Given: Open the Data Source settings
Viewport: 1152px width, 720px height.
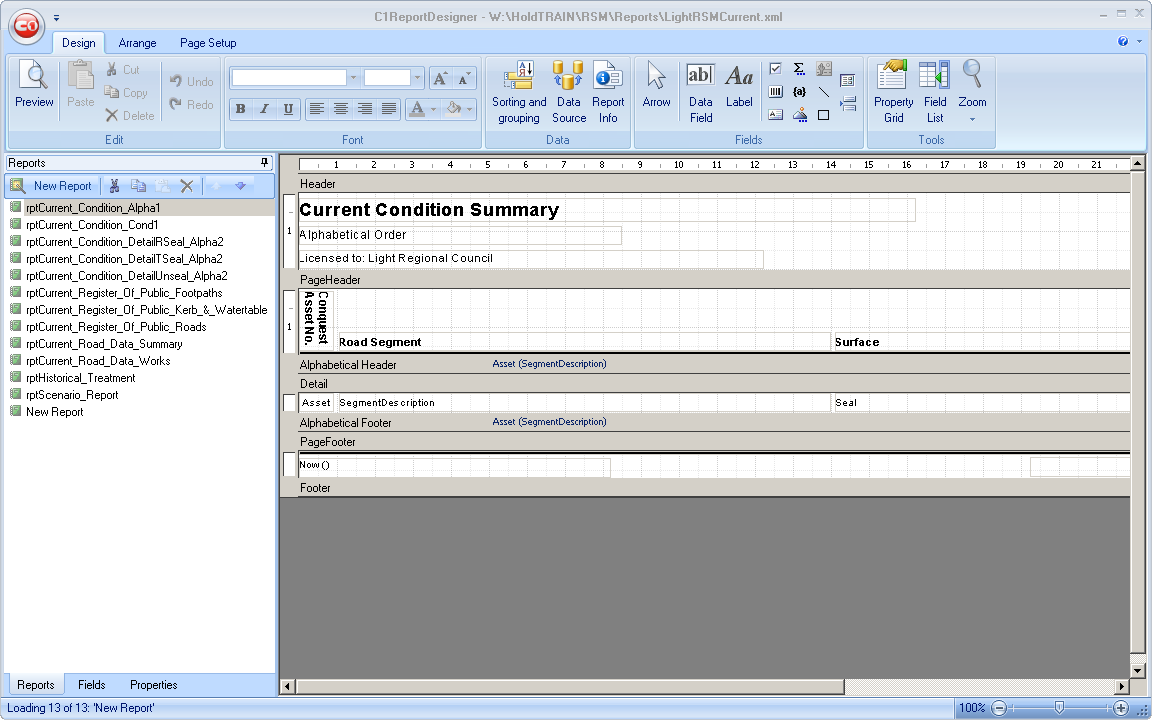Looking at the screenshot, I should pyautogui.click(x=569, y=93).
